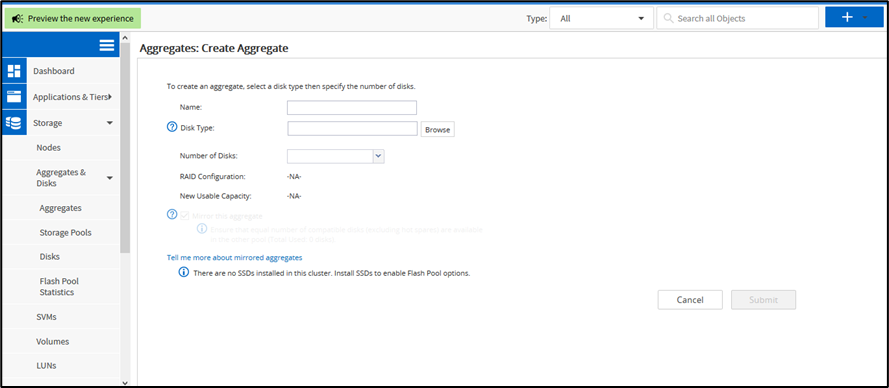889x388 pixels.
Task: Click the info icon next to SSD message
Action: tap(184, 273)
